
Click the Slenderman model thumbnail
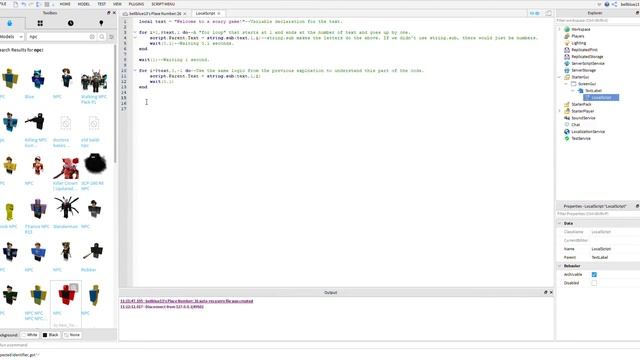coord(66,207)
